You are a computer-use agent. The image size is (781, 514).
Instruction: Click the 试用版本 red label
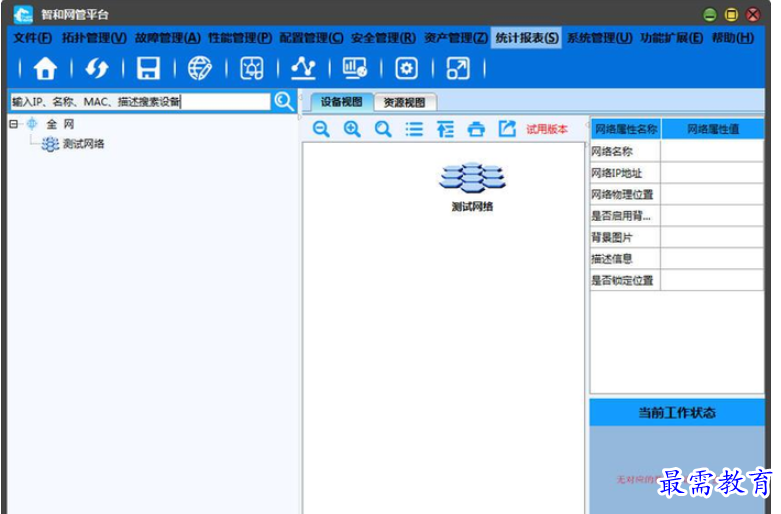[x=547, y=129]
